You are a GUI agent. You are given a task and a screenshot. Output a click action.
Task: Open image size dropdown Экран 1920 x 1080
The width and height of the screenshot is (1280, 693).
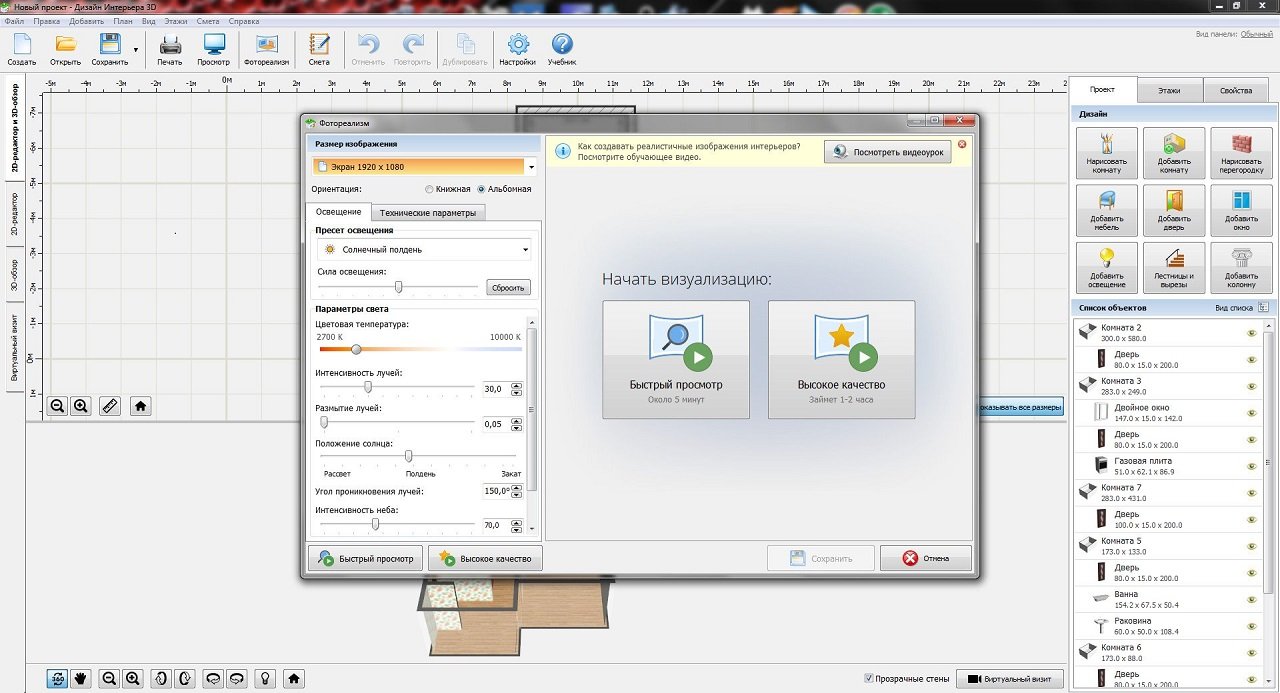[x=425, y=167]
